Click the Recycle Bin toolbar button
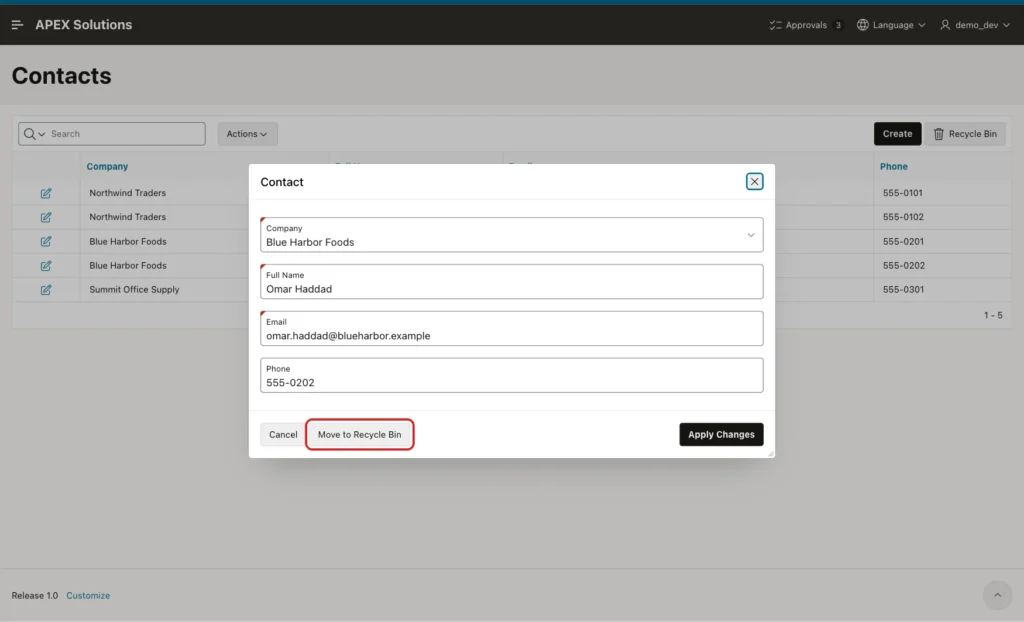The width and height of the screenshot is (1024, 622). tap(965, 134)
